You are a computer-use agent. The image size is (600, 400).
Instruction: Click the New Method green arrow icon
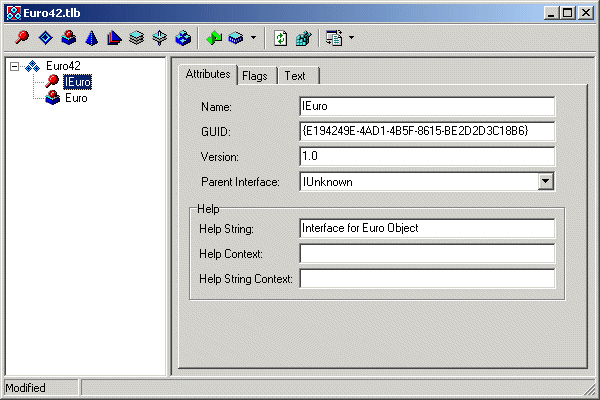(213, 39)
